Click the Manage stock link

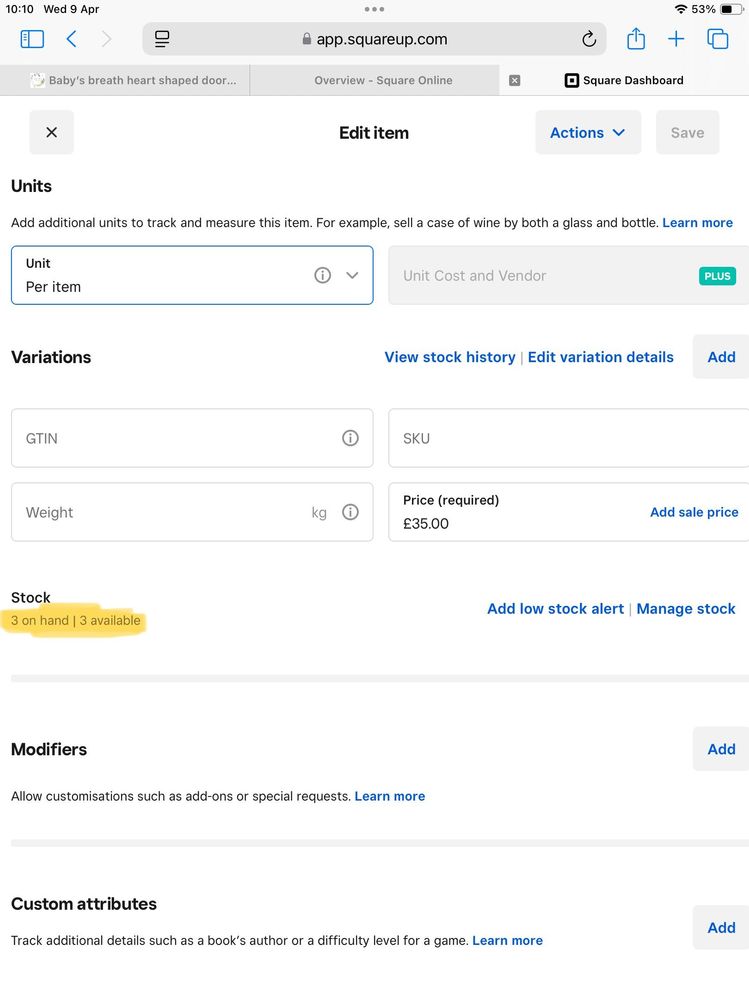pyautogui.click(x=686, y=609)
